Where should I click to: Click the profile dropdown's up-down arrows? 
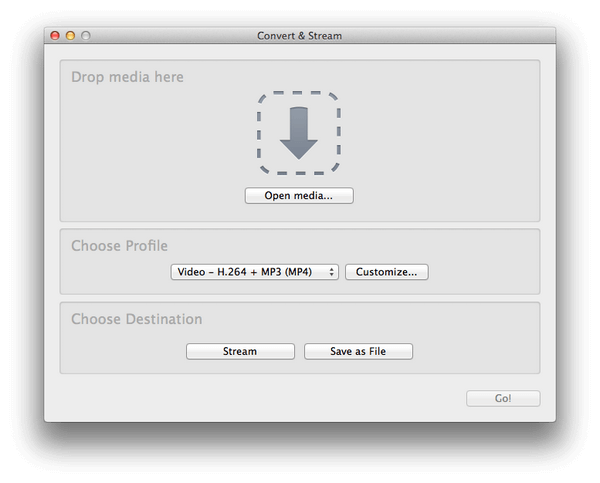click(331, 272)
